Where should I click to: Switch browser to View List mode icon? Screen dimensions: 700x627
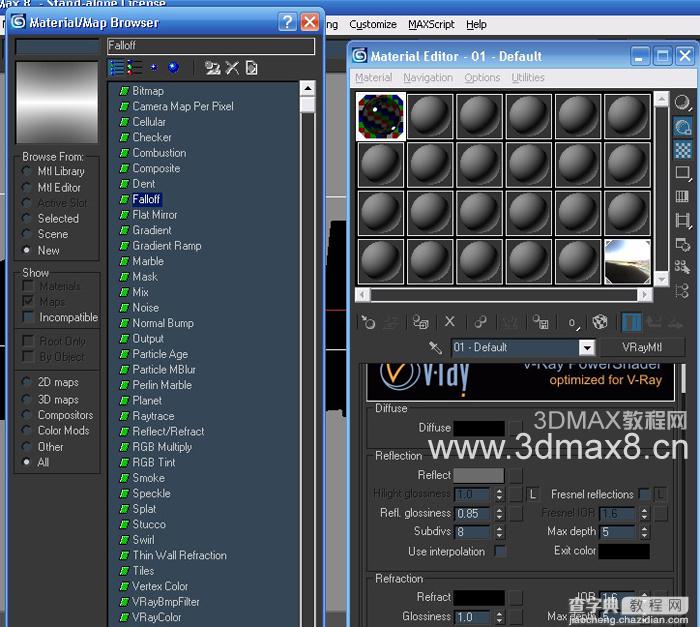[x=117, y=68]
